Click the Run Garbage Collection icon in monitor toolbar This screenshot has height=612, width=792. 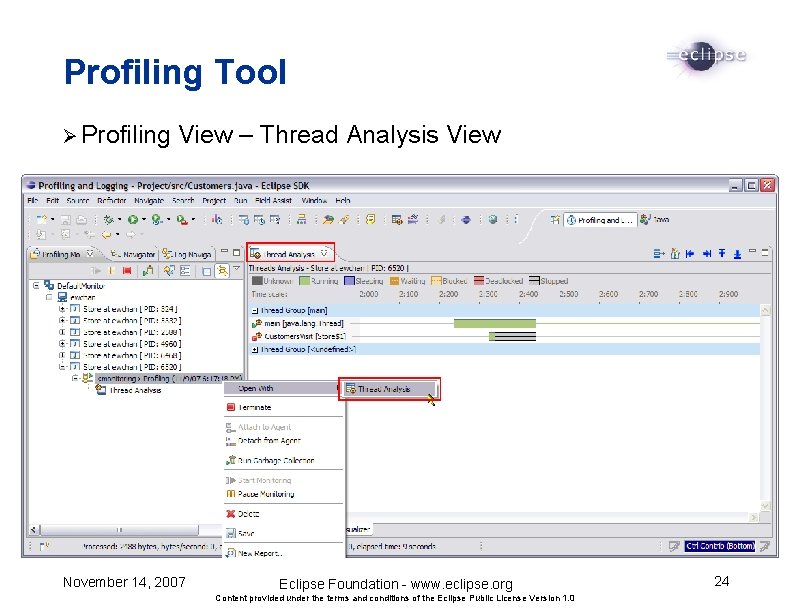point(148,271)
